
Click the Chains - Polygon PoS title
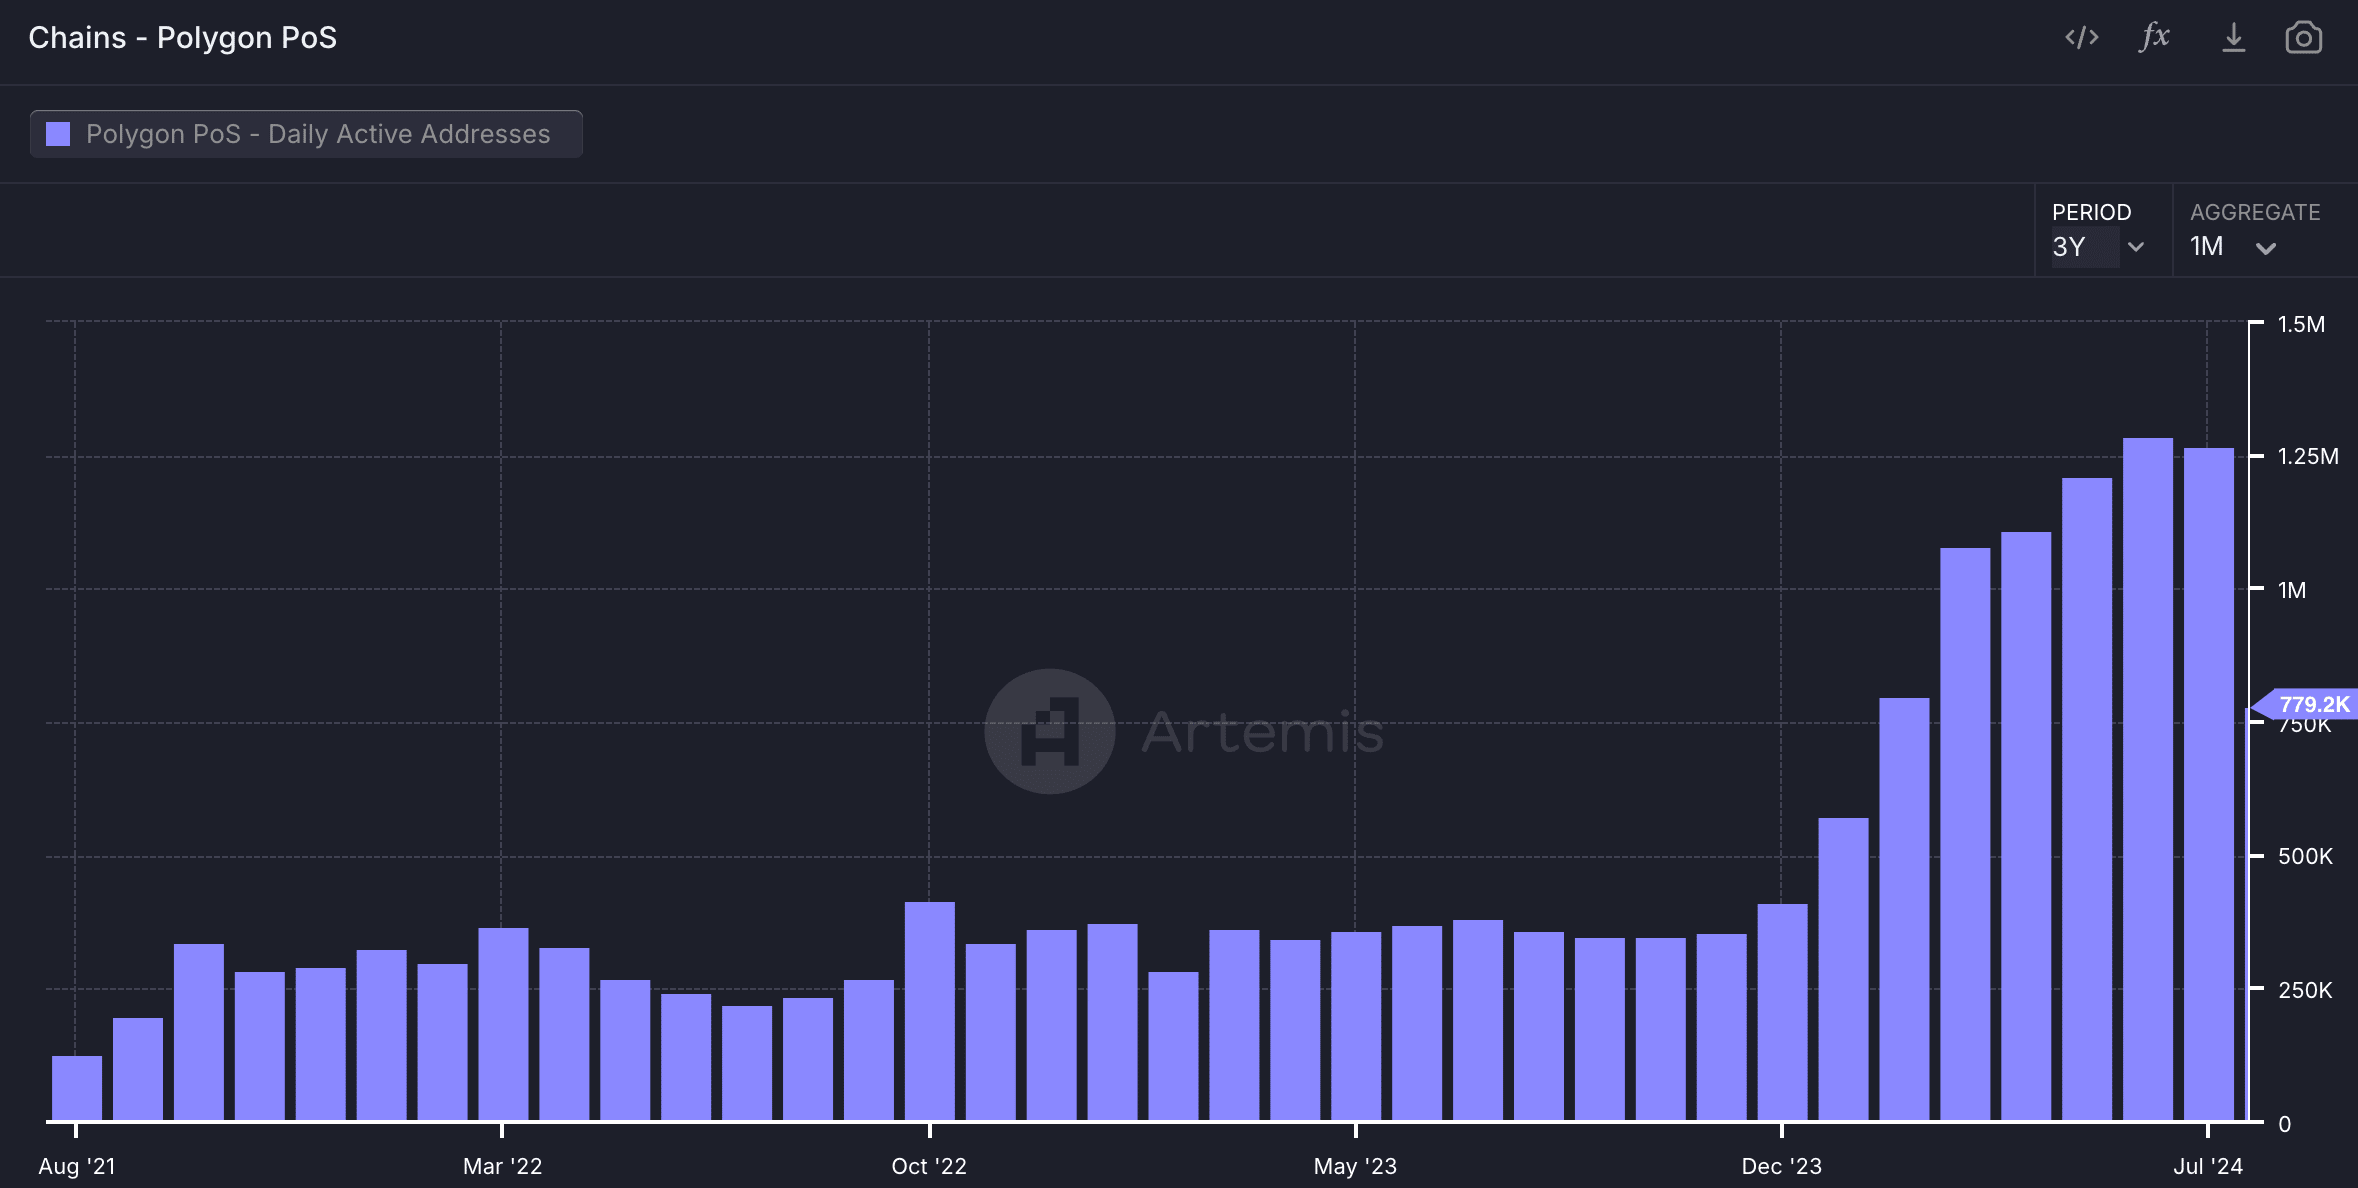182,37
